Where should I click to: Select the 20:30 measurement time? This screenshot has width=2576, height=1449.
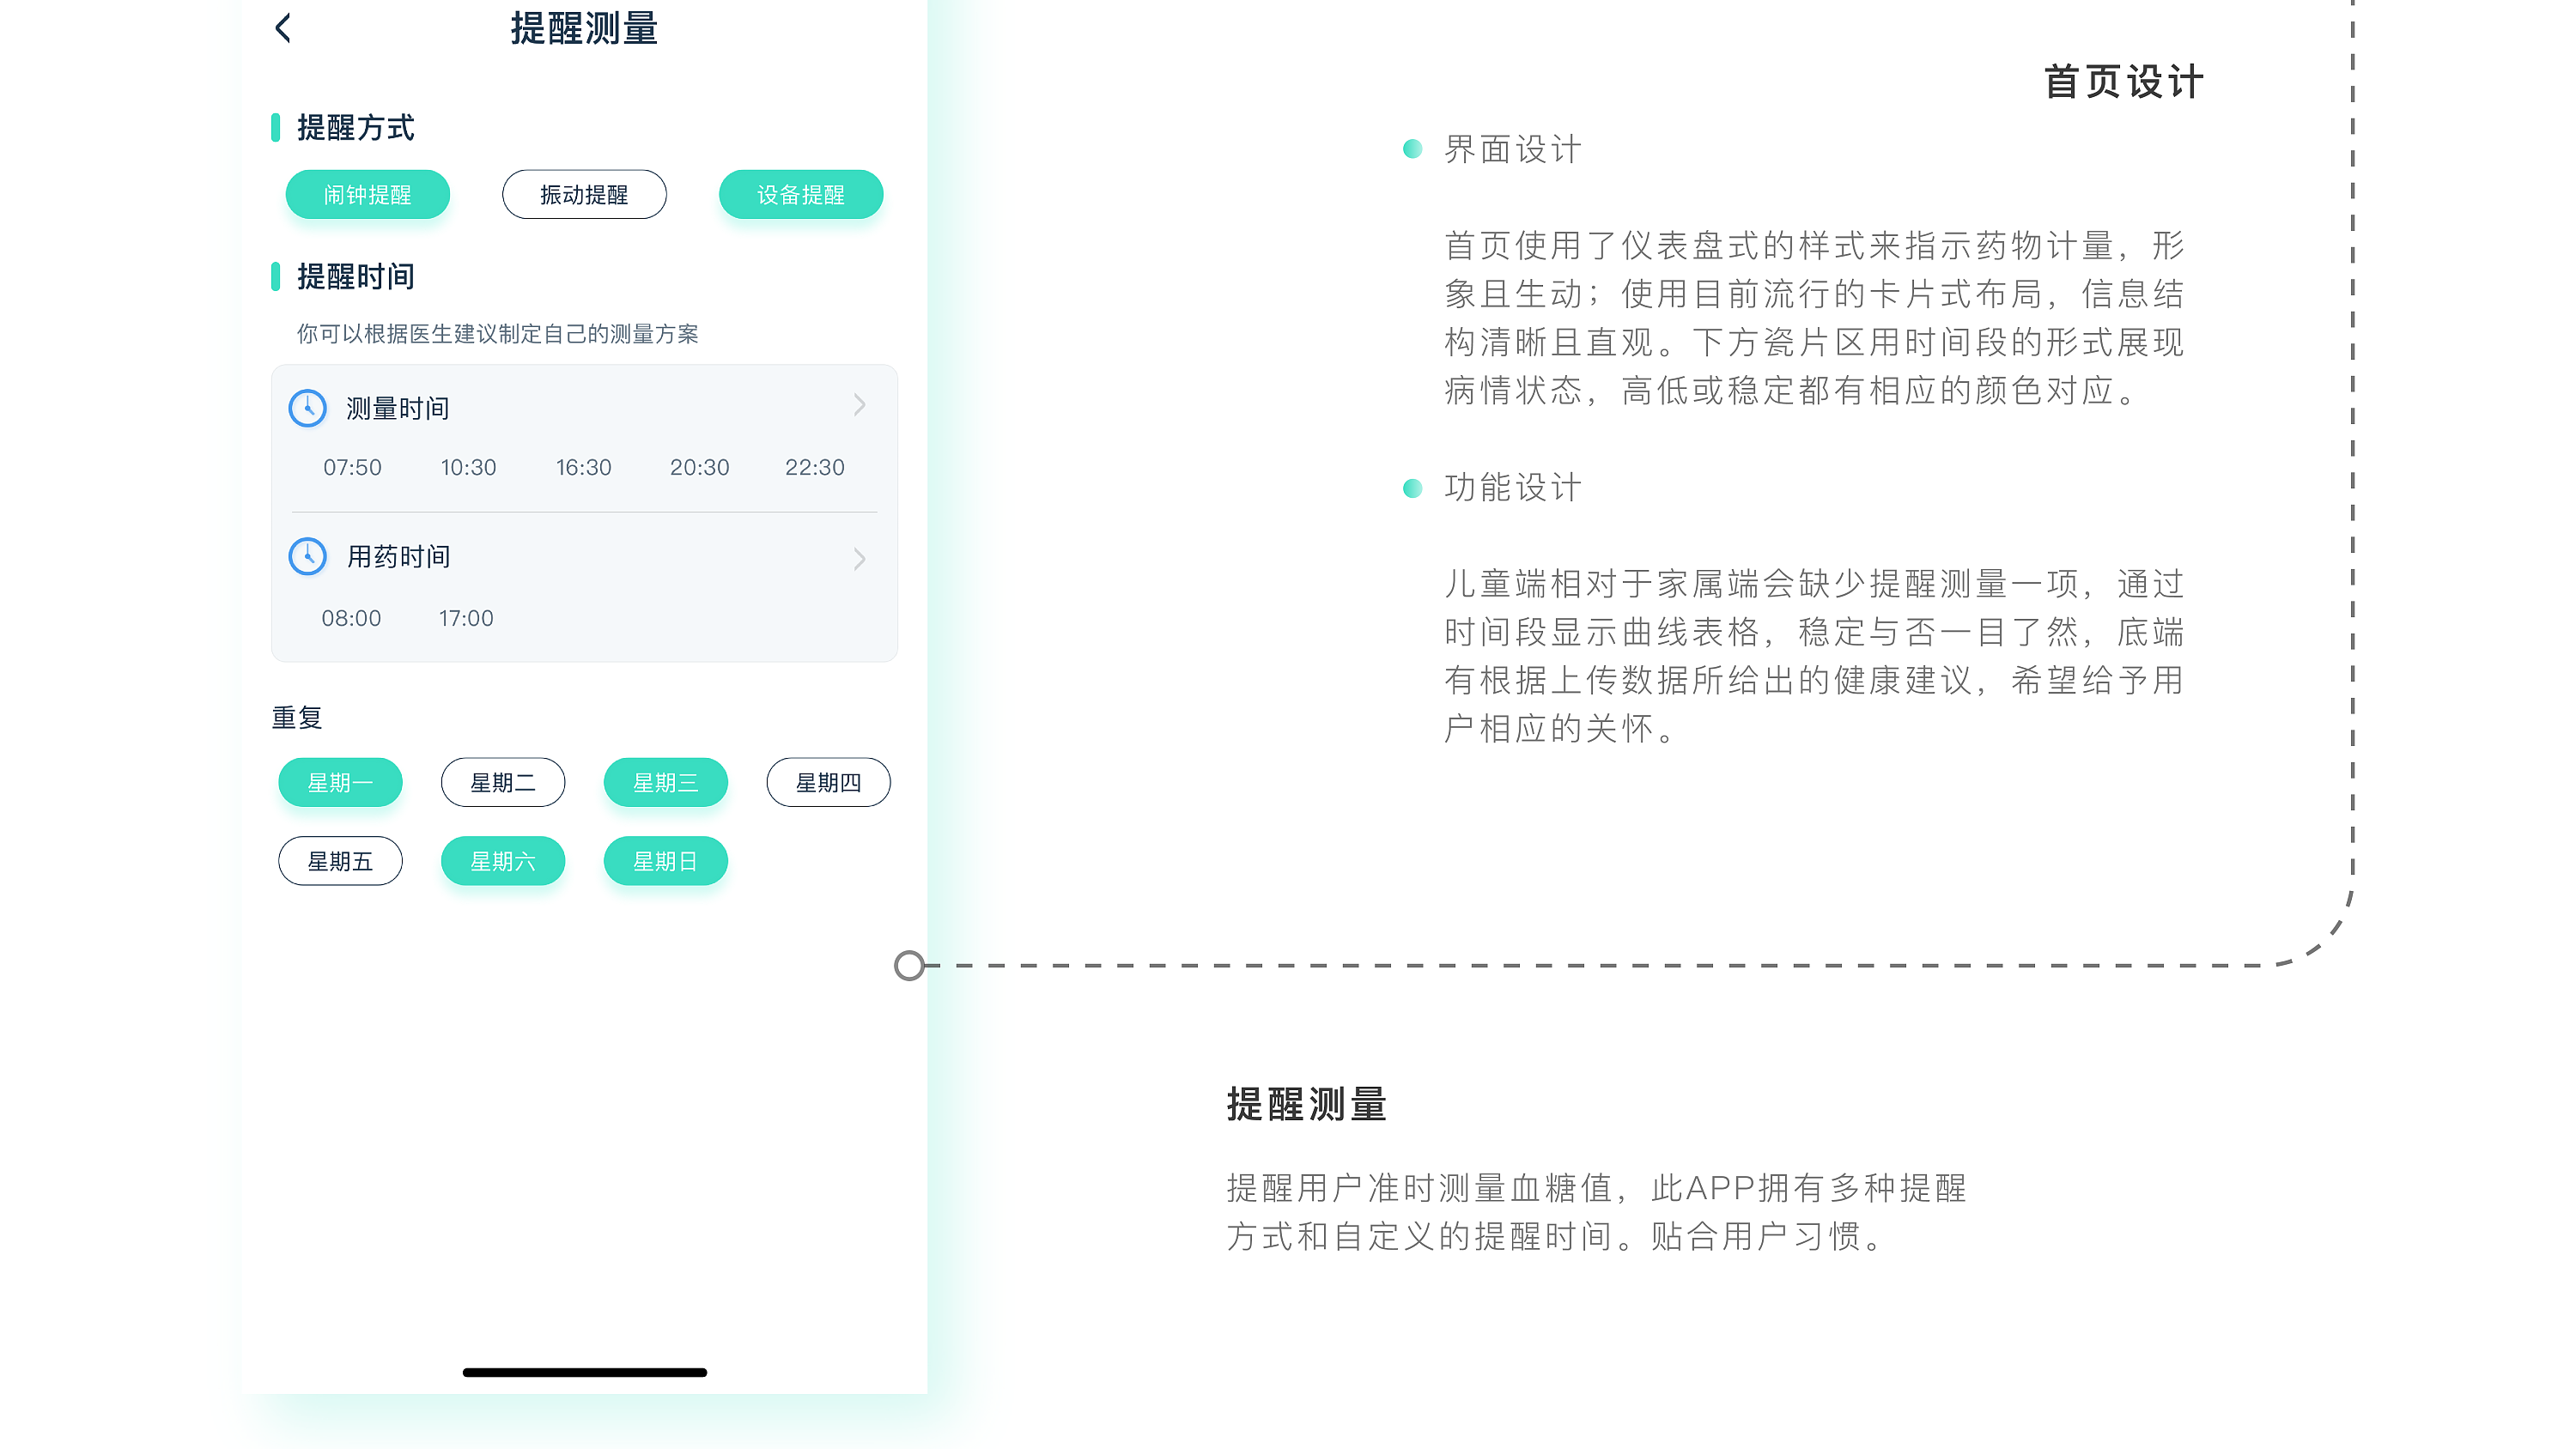tap(699, 467)
